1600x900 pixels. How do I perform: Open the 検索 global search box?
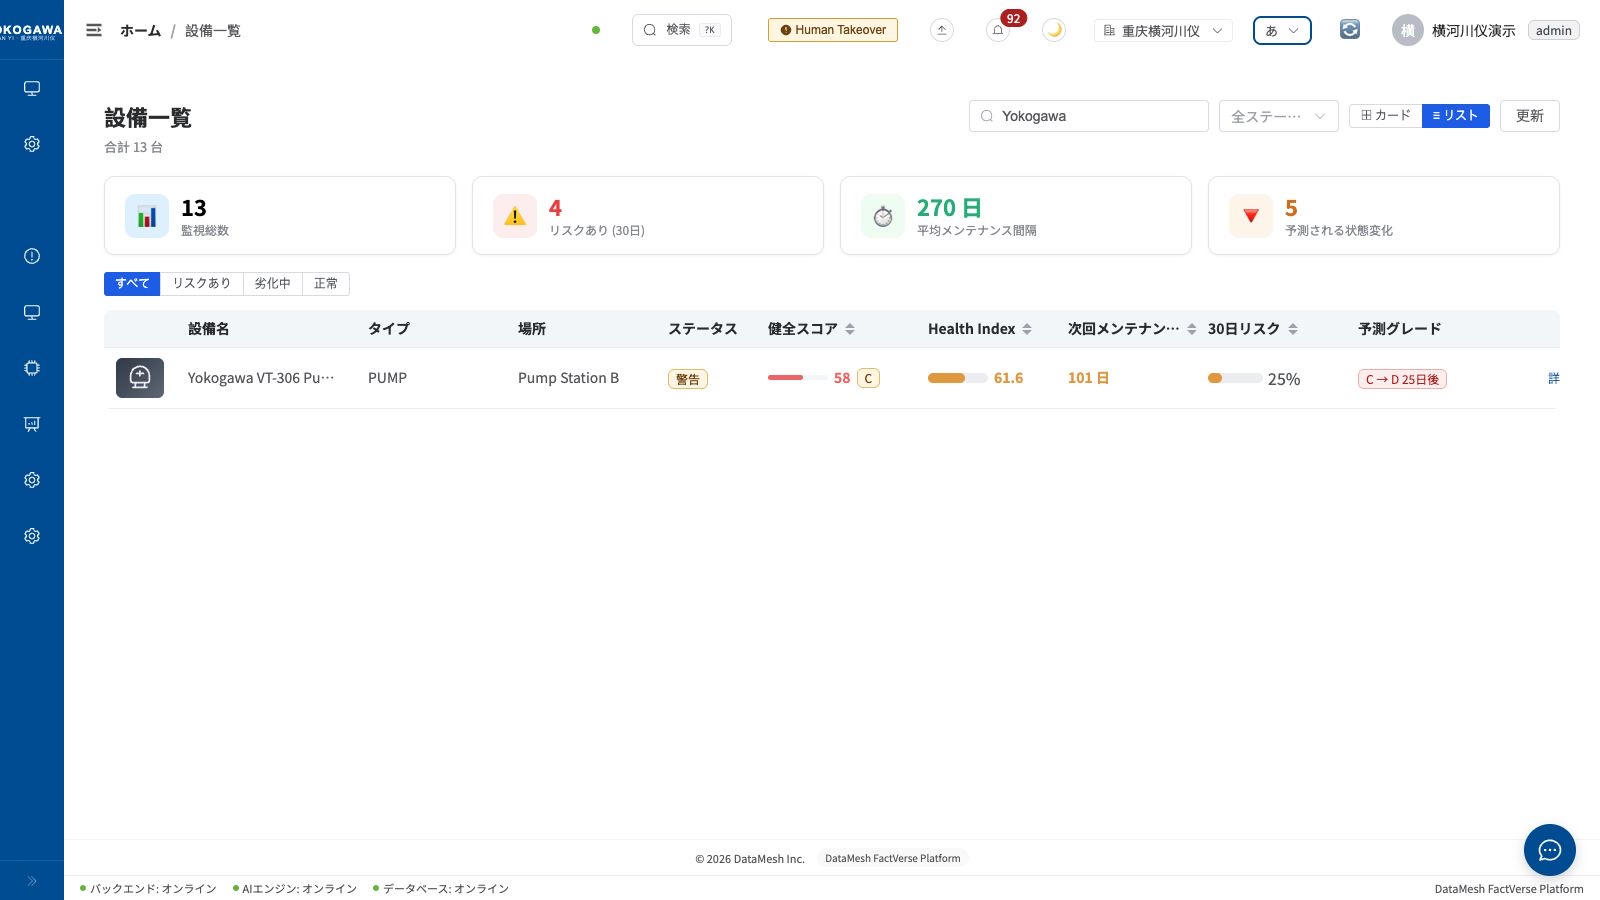pos(682,30)
